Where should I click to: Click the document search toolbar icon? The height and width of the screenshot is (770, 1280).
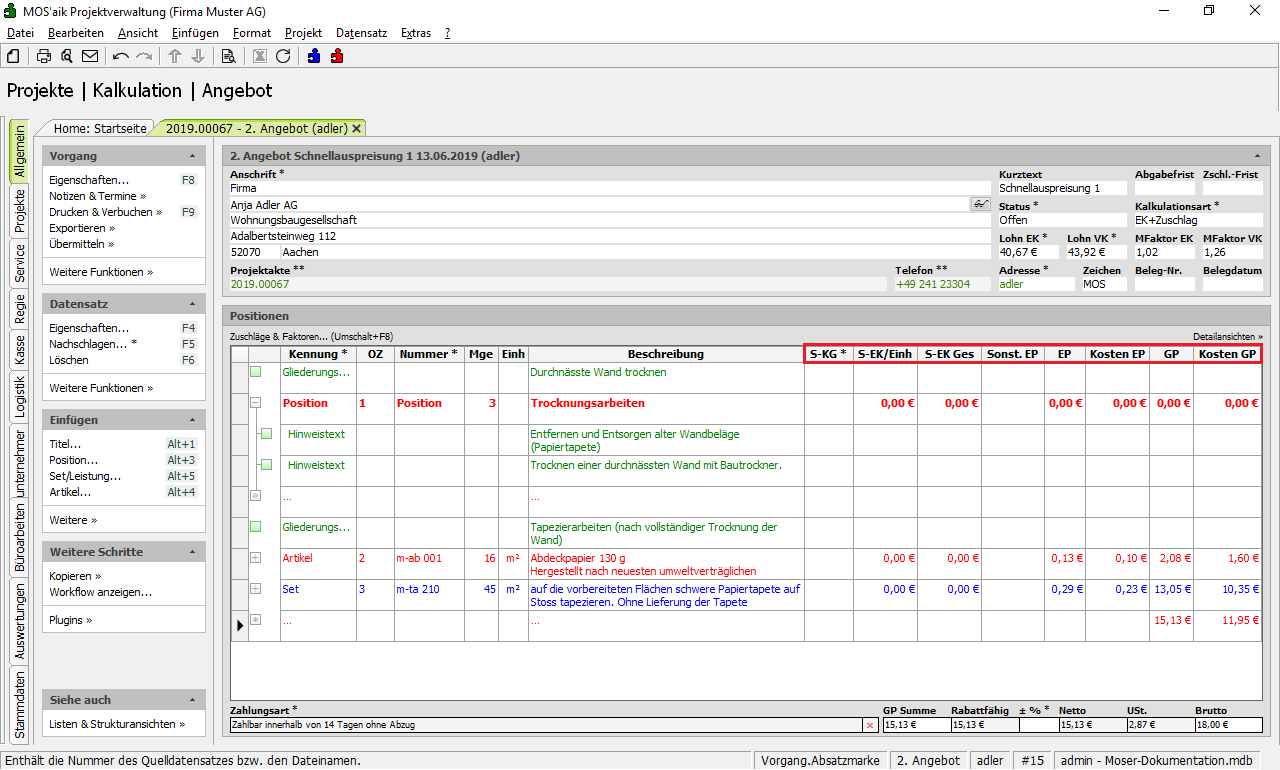point(228,56)
